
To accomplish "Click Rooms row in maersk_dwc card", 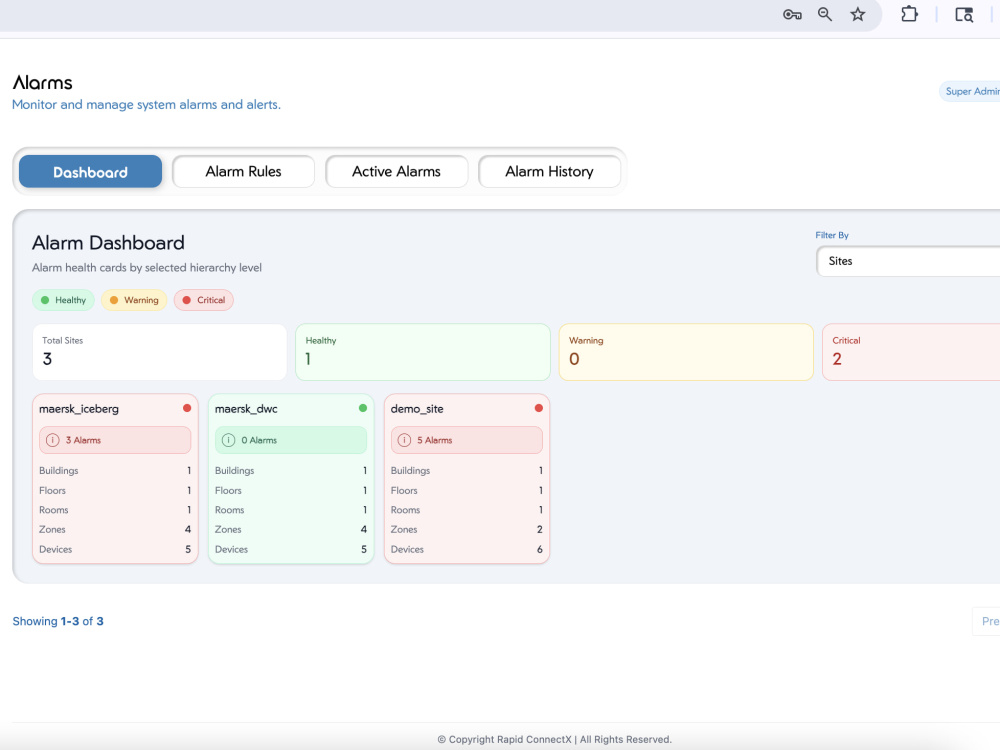I will tap(291, 510).
